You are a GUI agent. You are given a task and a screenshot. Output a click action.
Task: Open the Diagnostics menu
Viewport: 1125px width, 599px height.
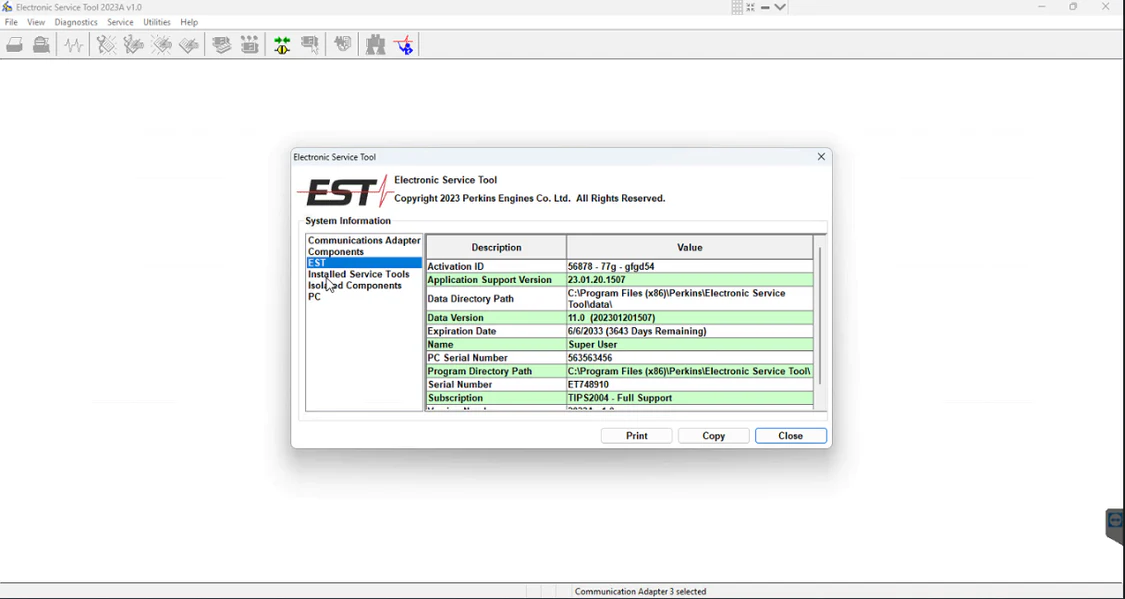(x=76, y=22)
